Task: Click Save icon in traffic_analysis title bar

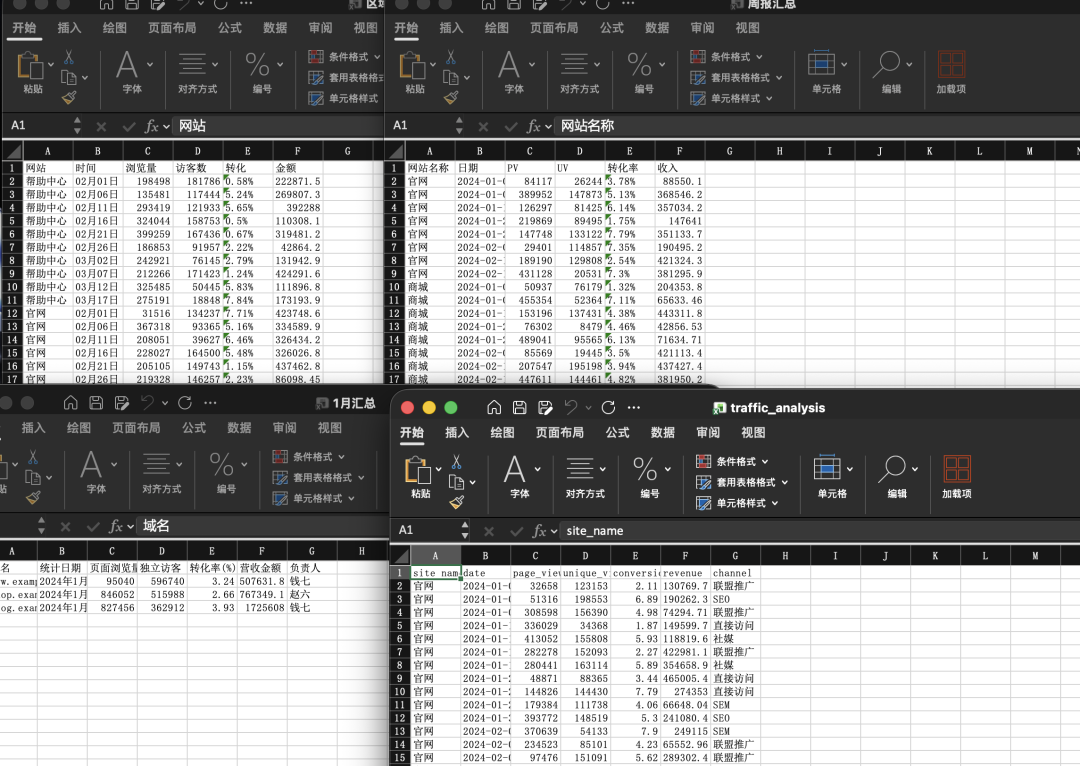Action: coord(518,408)
